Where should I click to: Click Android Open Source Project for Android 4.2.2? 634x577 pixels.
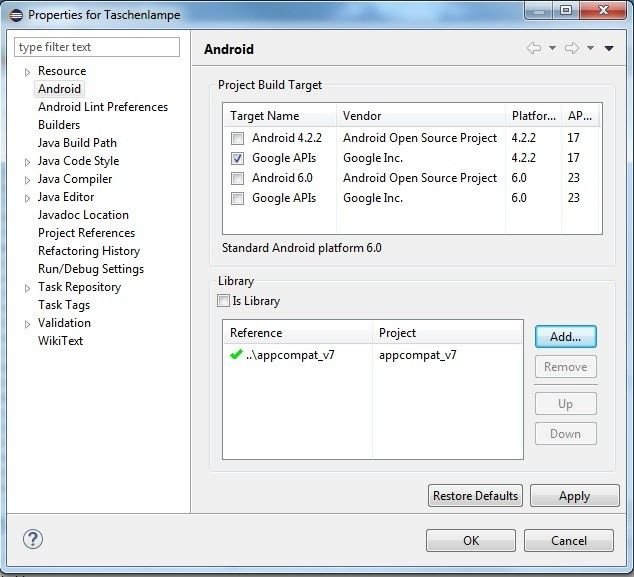click(x=420, y=138)
